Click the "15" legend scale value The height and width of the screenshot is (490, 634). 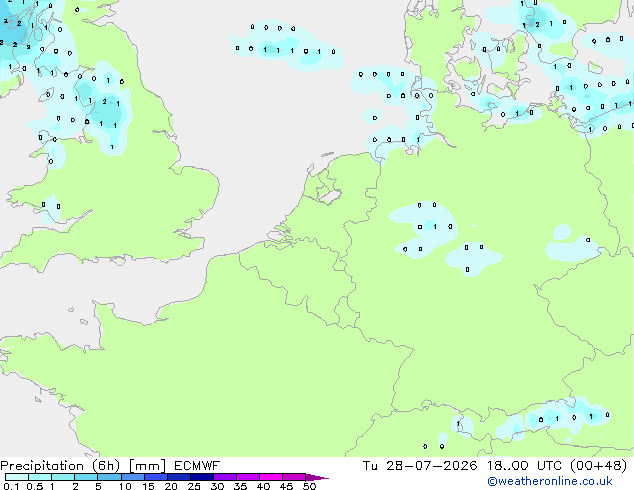click(148, 486)
